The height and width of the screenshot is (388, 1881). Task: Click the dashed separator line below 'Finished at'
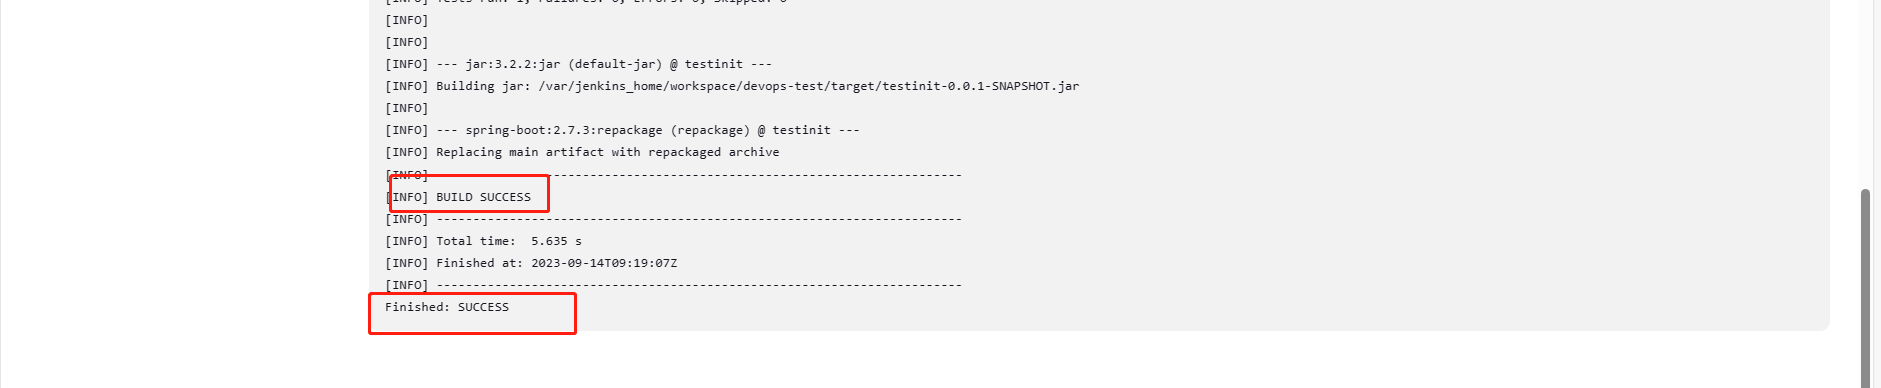[699, 285]
